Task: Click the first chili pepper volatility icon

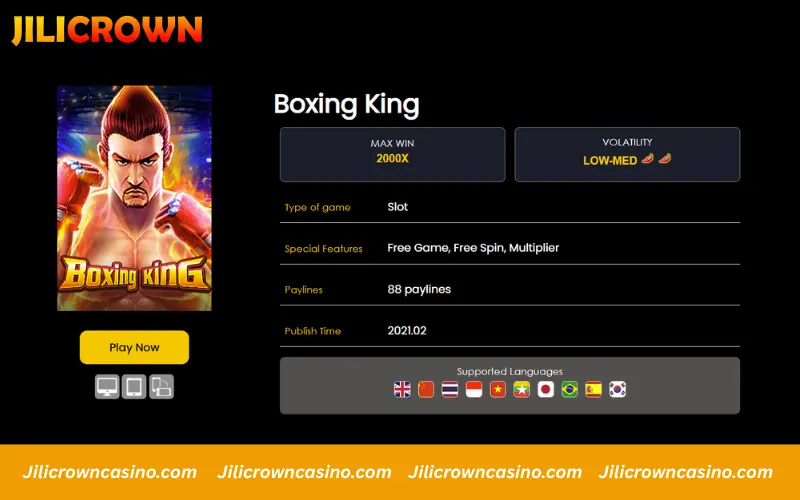Action: point(647,159)
